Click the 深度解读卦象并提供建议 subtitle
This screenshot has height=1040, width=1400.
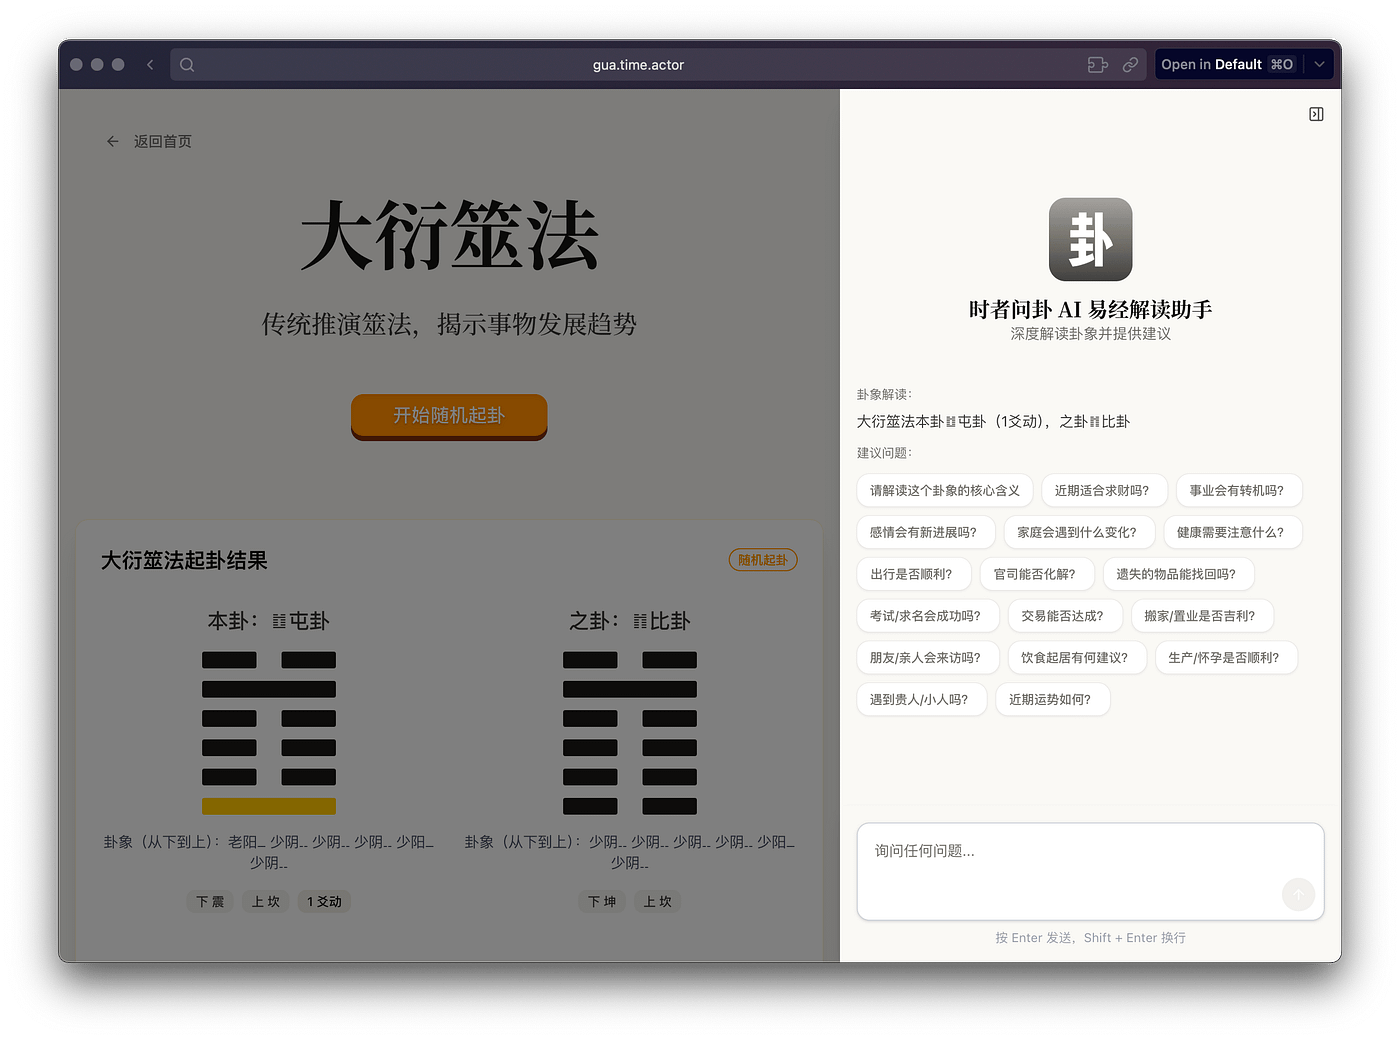point(1090,334)
